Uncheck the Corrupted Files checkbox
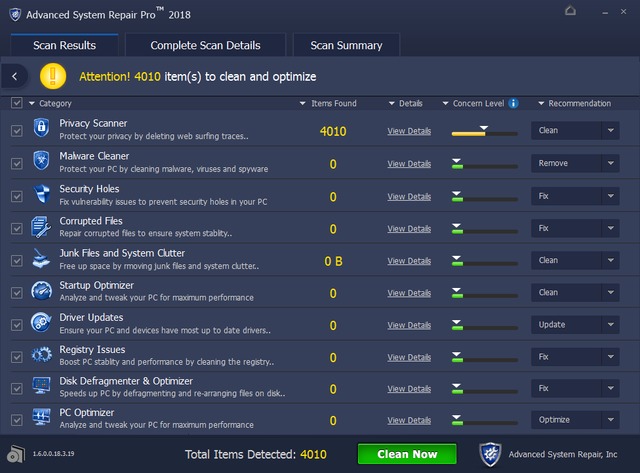640x473 pixels. click(x=17, y=229)
